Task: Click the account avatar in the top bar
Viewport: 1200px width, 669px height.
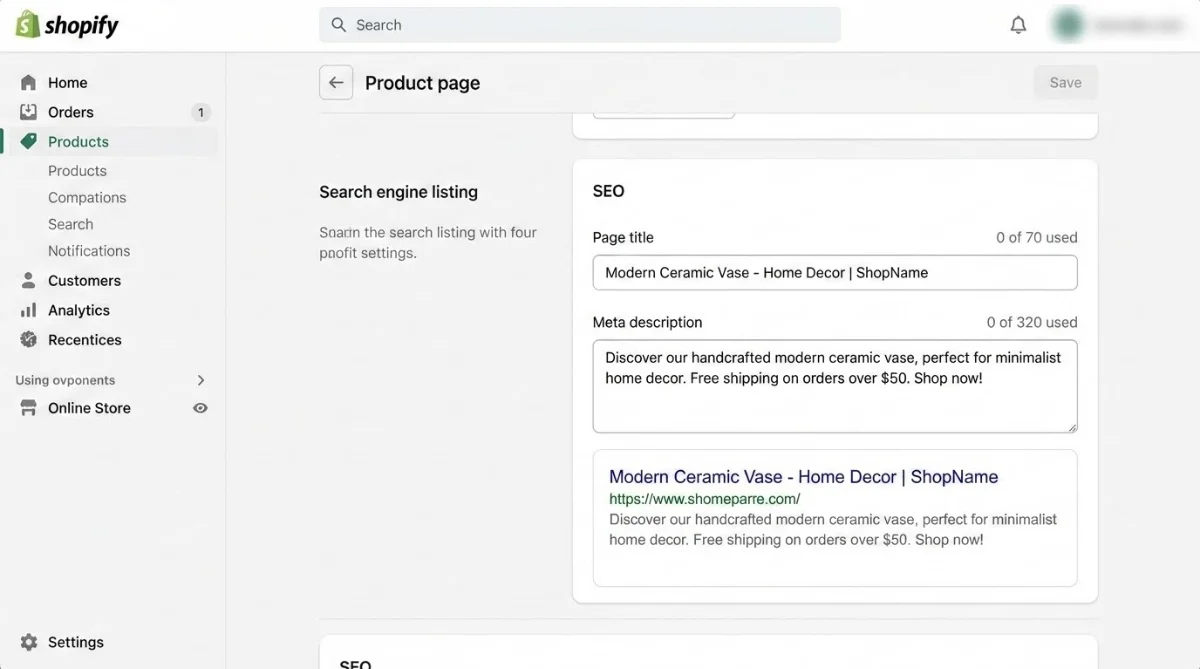Action: click(x=1068, y=23)
